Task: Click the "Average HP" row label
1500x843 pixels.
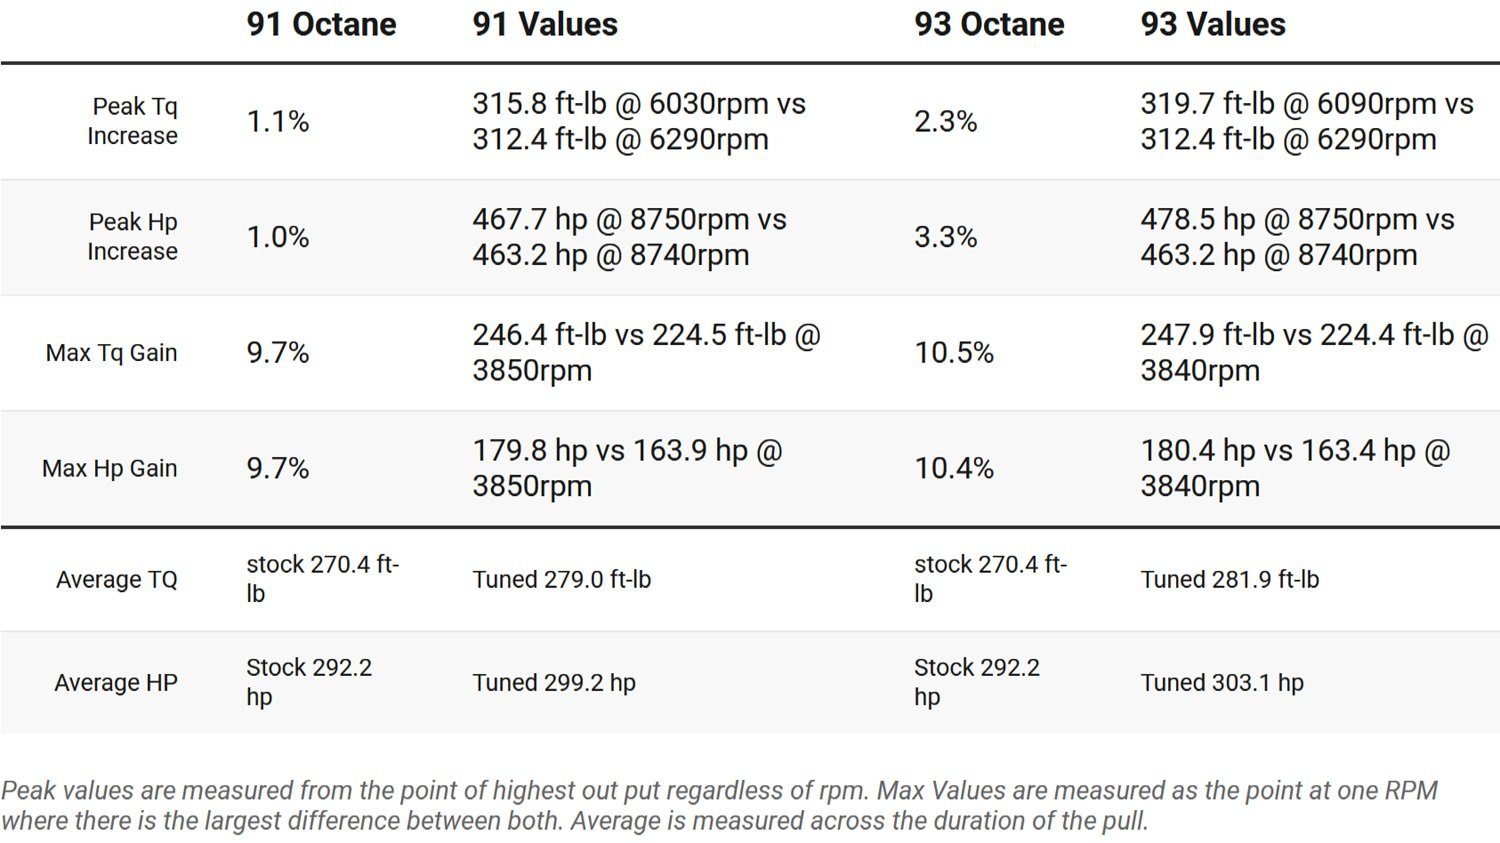Action: (x=116, y=683)
